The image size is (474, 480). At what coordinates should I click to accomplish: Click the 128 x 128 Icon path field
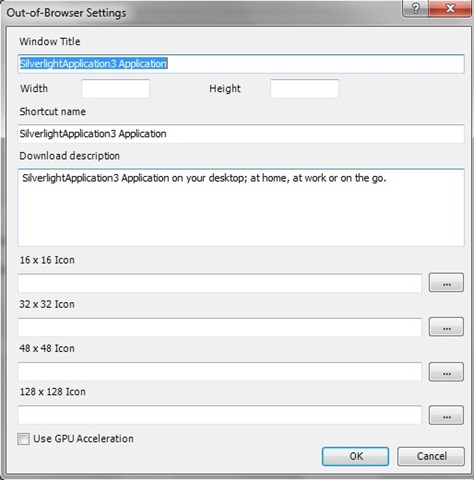click(220, 415)
